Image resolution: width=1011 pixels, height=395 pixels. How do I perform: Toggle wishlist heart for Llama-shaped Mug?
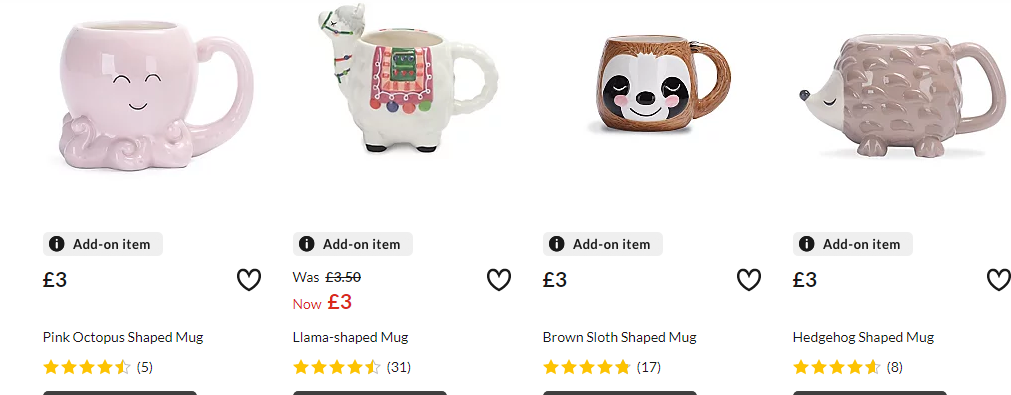(x=498, y=280)
